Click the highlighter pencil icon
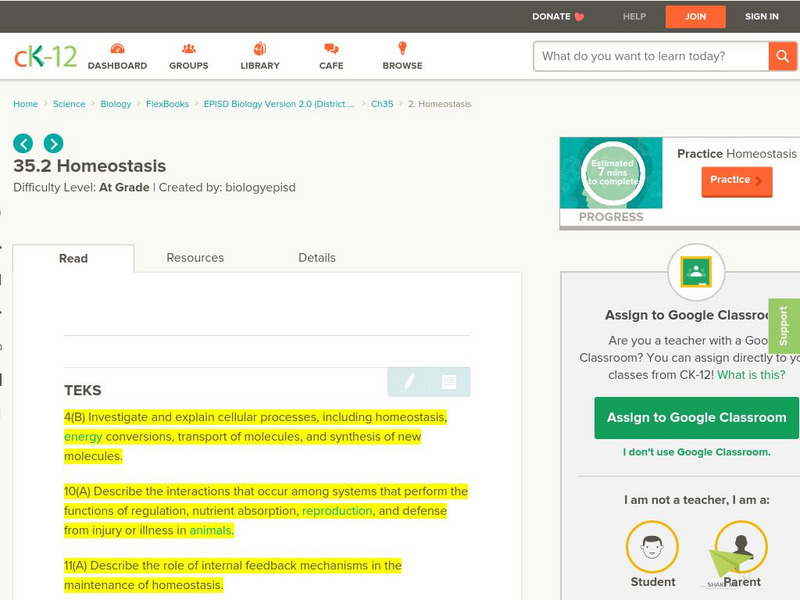Screen dimensions: 800x600 coord(409,382)
